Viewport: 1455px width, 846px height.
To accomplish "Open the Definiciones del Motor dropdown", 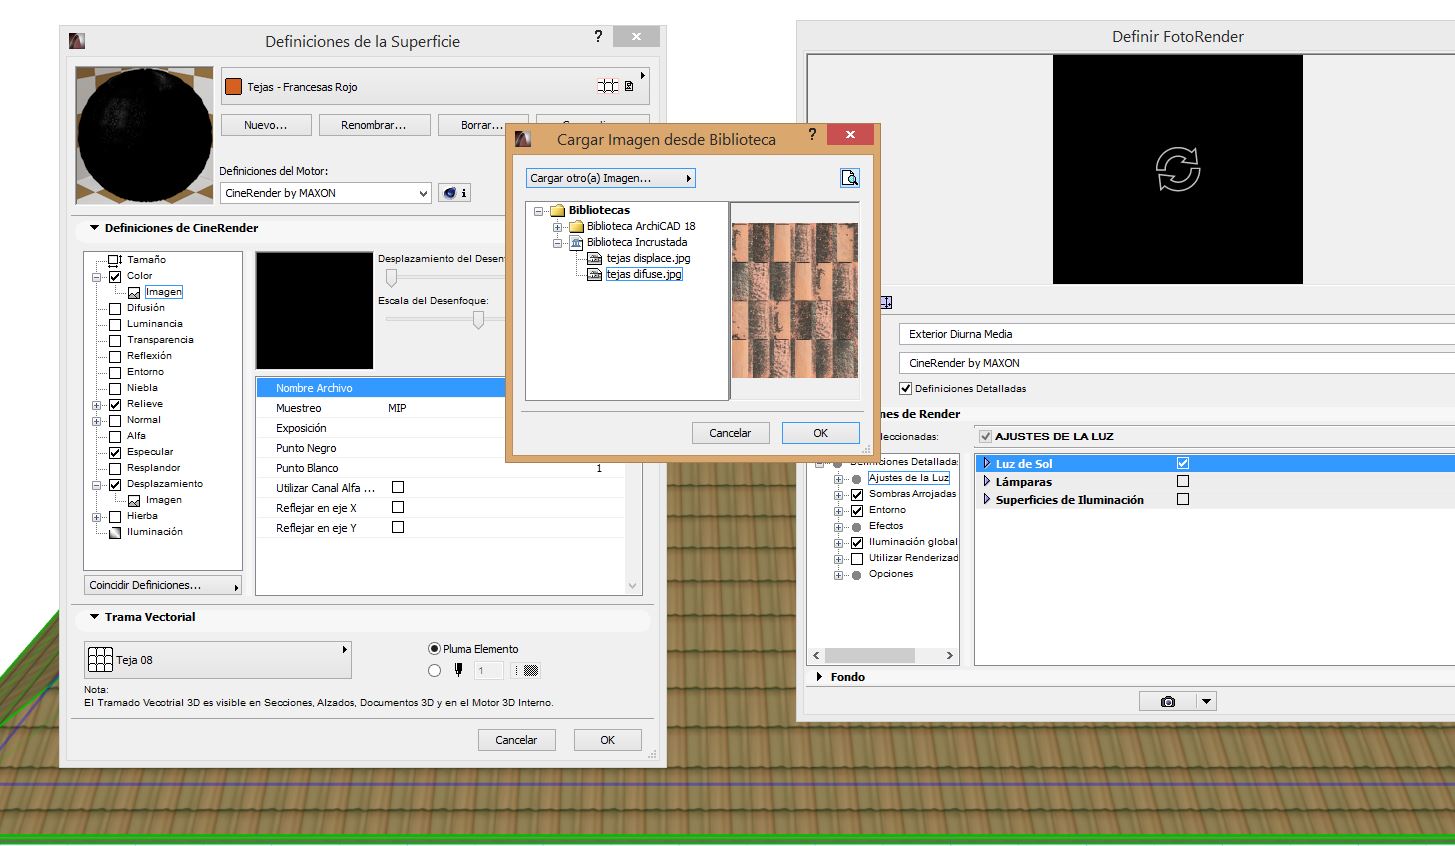I will pyautogui.click(x=326, y=193).
